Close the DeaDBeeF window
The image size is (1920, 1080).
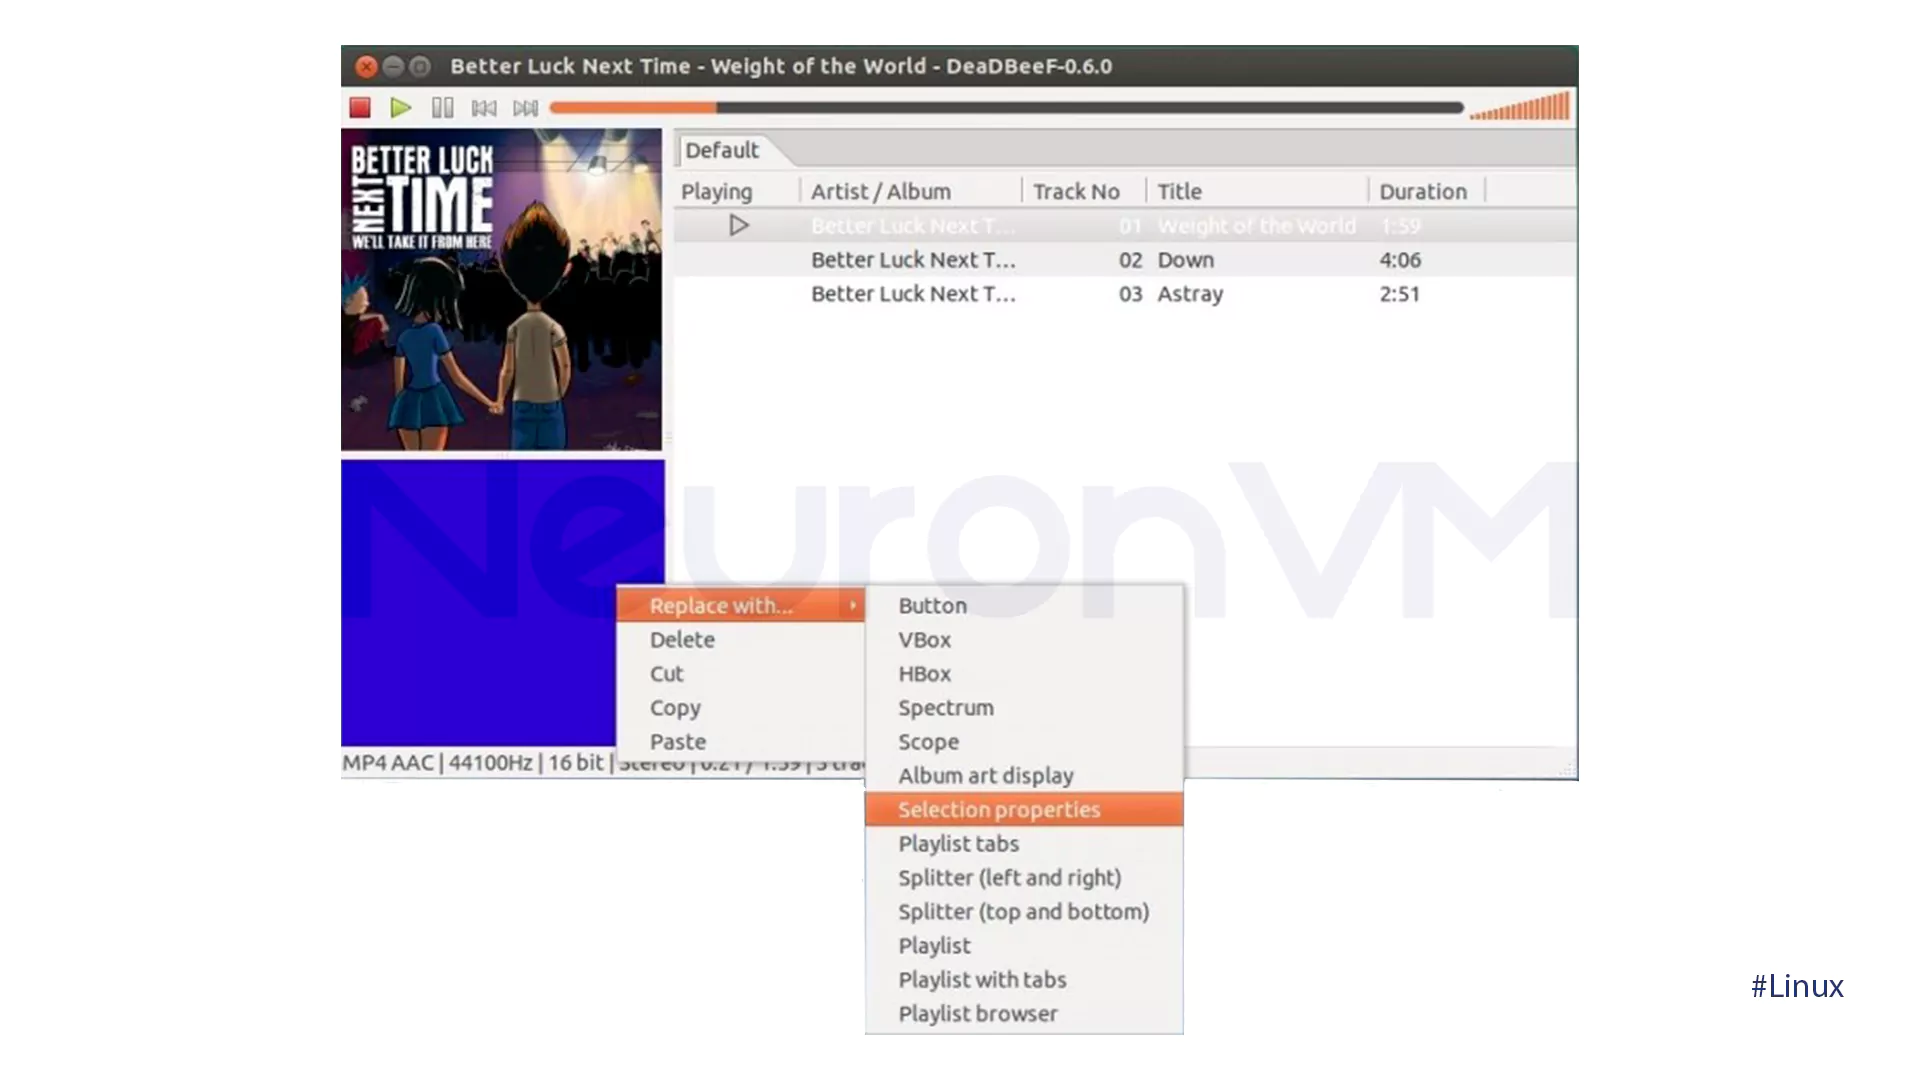(367, 67)
